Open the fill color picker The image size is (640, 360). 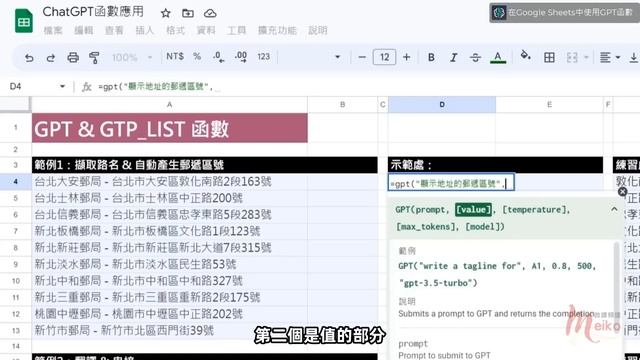[526, 56]
